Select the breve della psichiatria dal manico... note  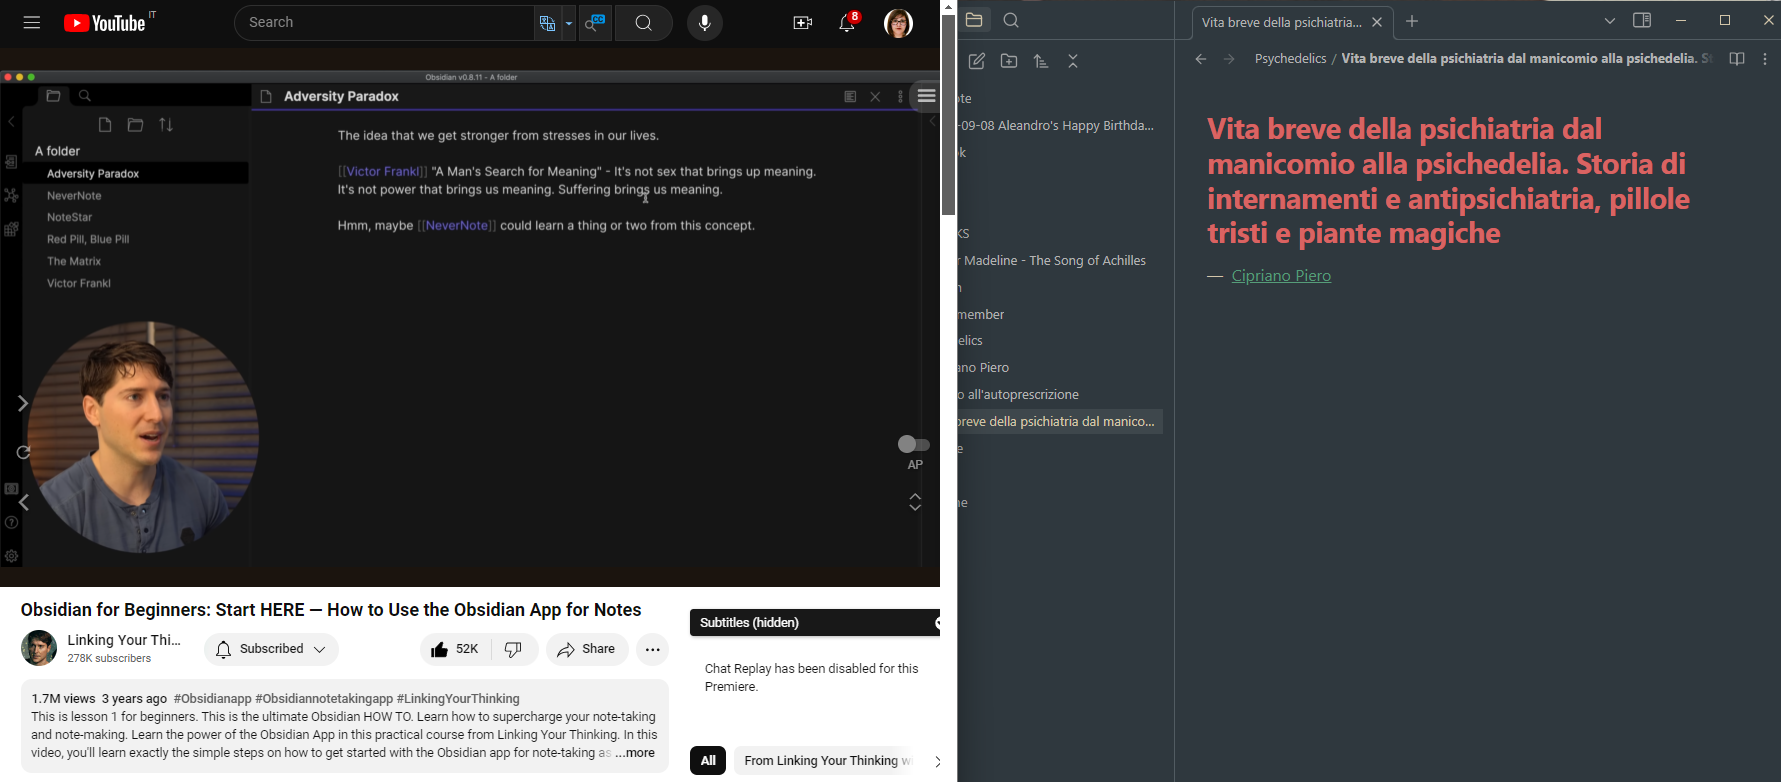(1060, 422)
